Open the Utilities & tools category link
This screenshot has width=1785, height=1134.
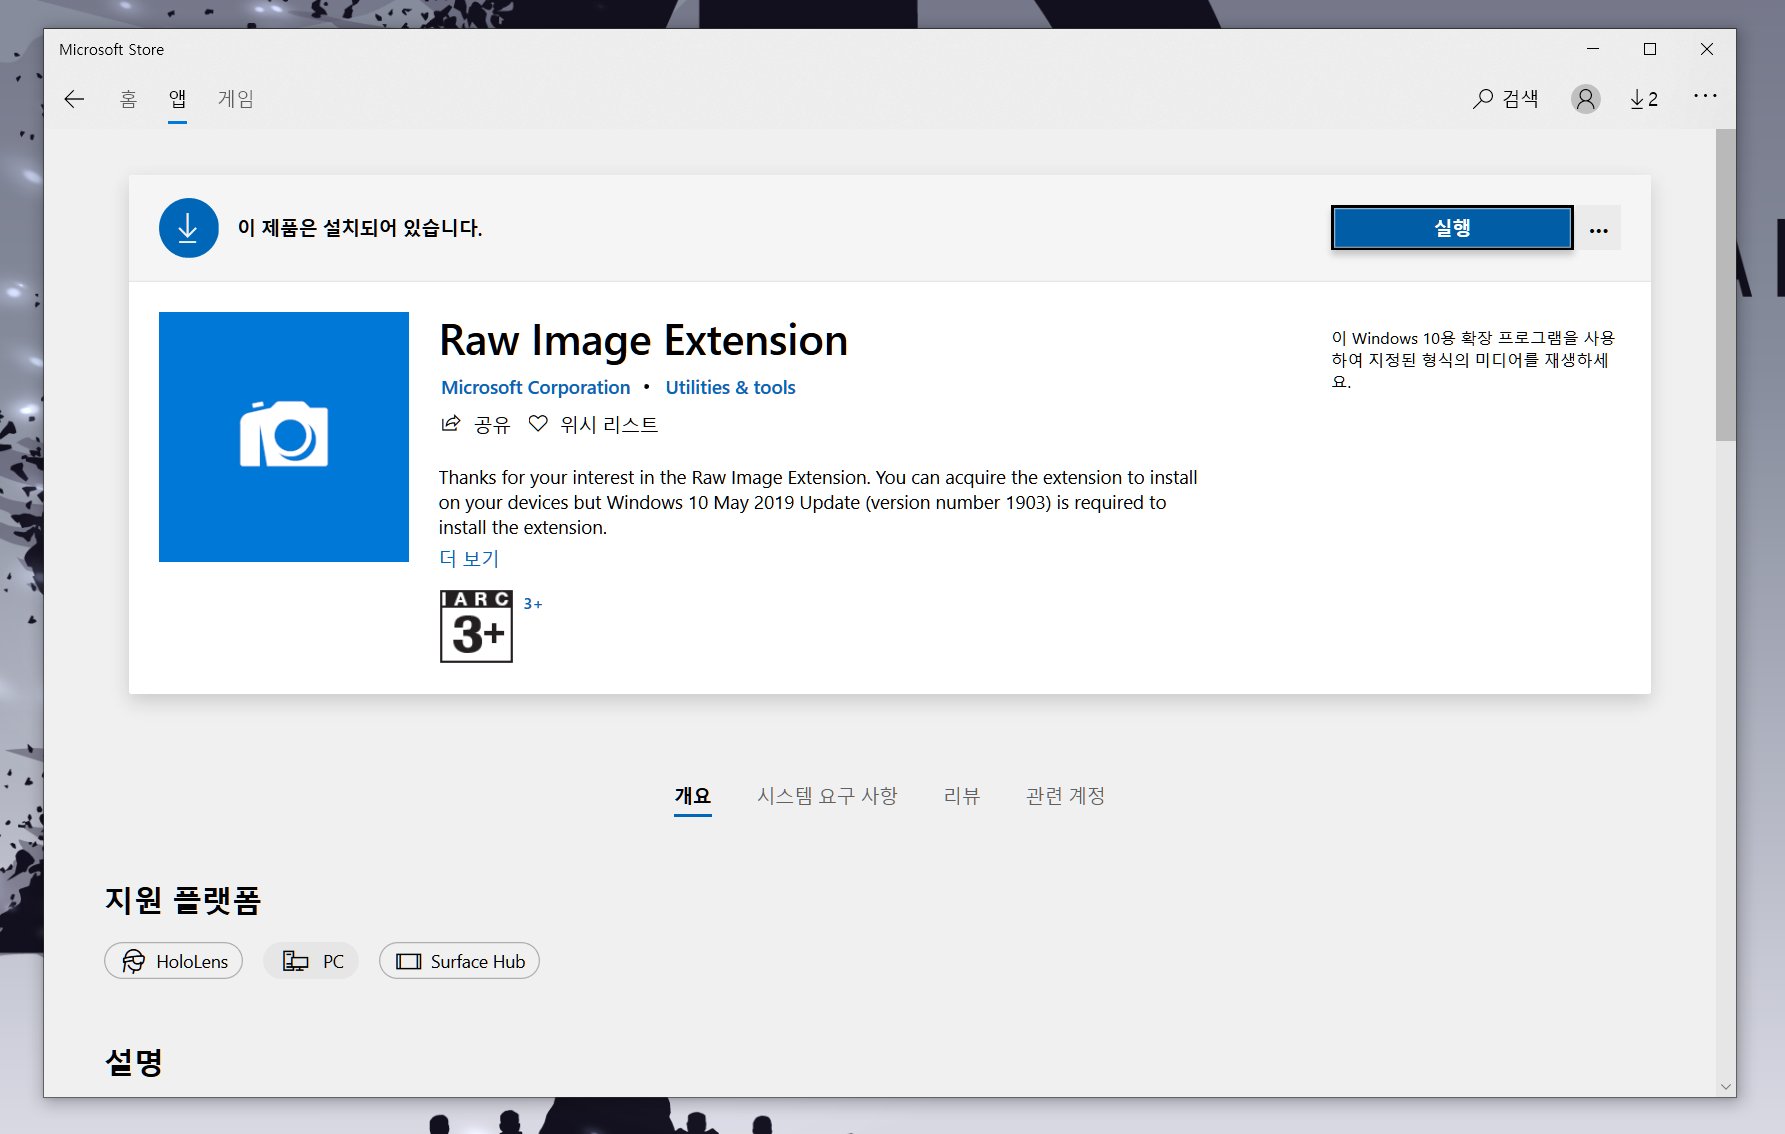[730, 387]
